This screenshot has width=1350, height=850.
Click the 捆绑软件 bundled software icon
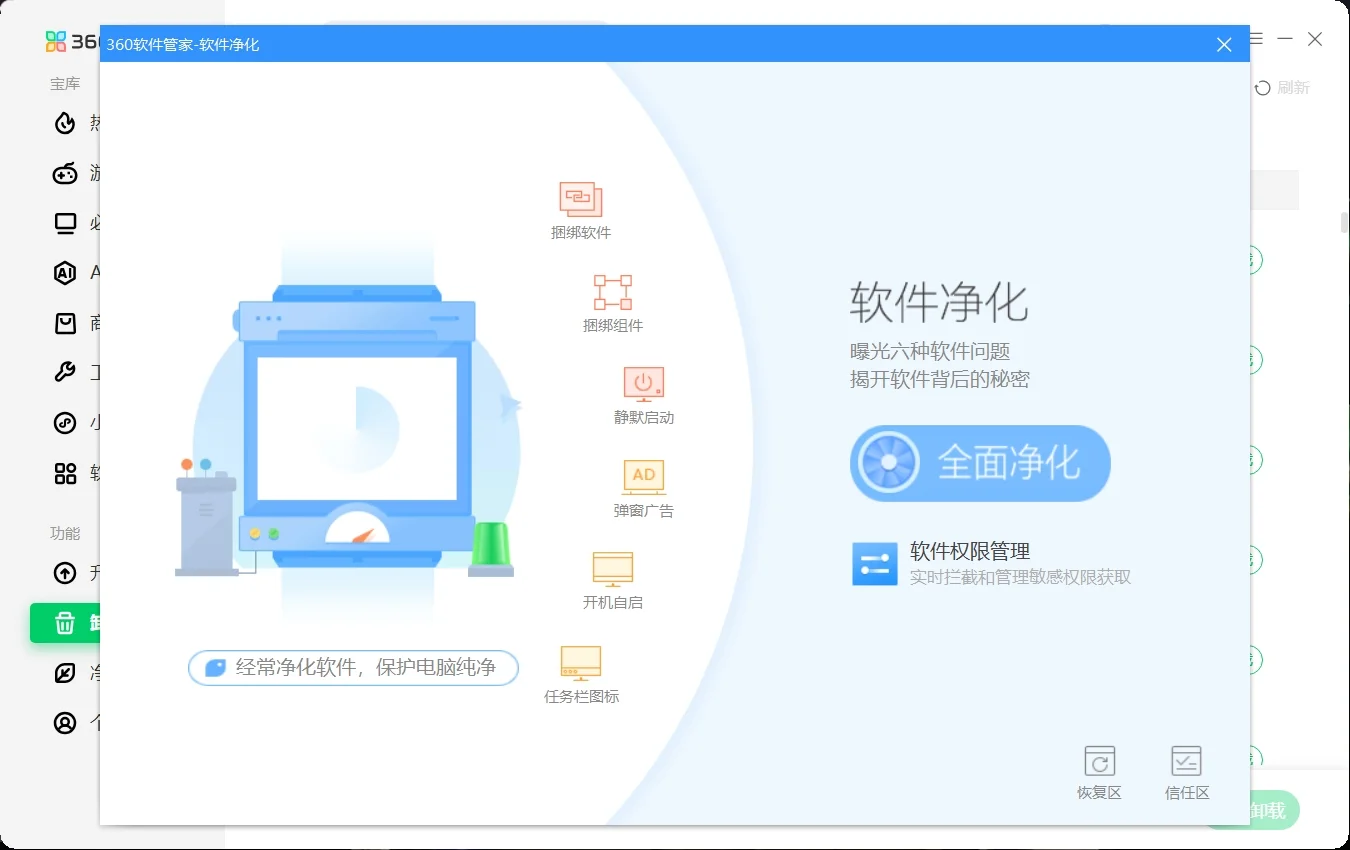(580, 198)
